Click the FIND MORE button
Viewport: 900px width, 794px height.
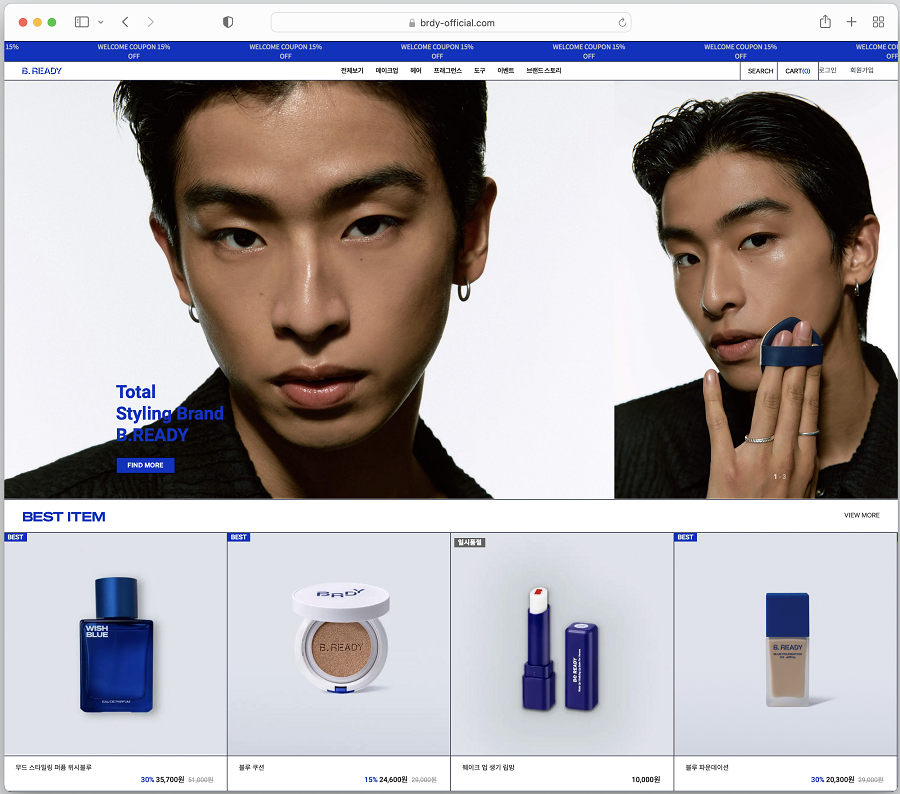(x=145, y=465)
